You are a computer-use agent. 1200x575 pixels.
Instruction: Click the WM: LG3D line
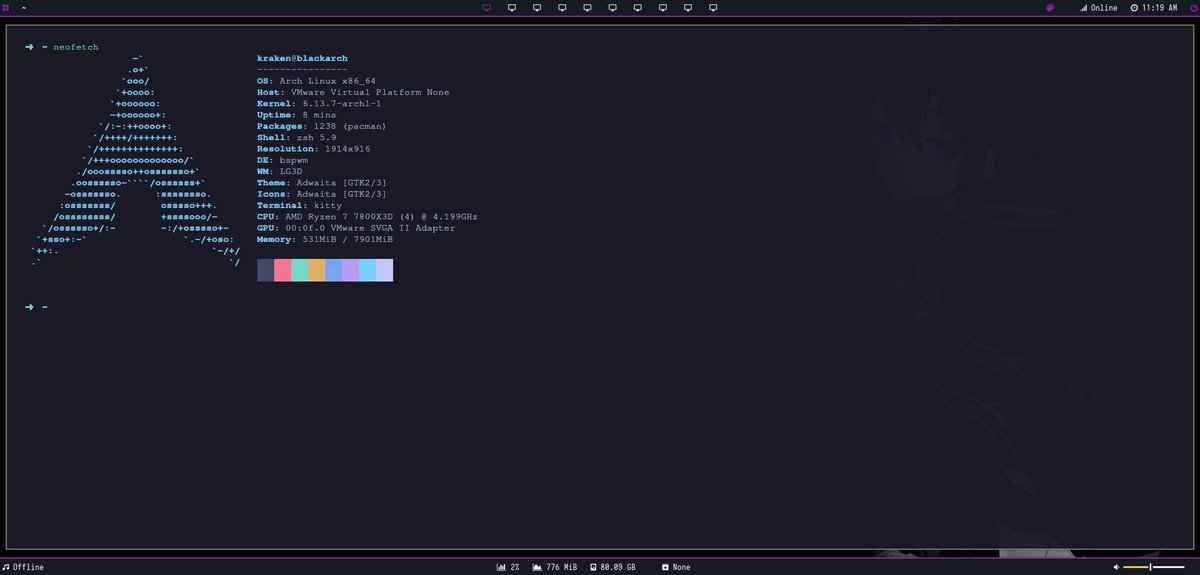tap(279, 171)
